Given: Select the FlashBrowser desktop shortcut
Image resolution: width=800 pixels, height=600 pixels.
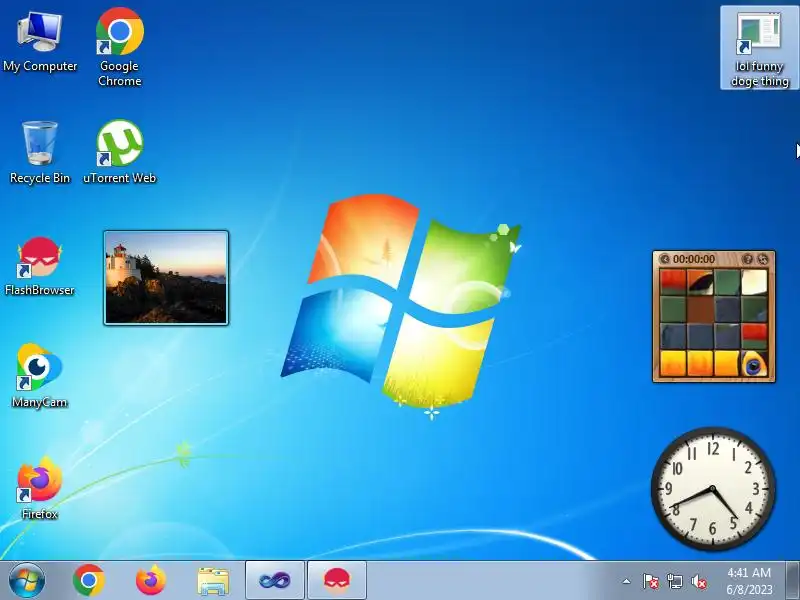Looking at the screenshot, I should pyautogui.click(x=40, y=266).
